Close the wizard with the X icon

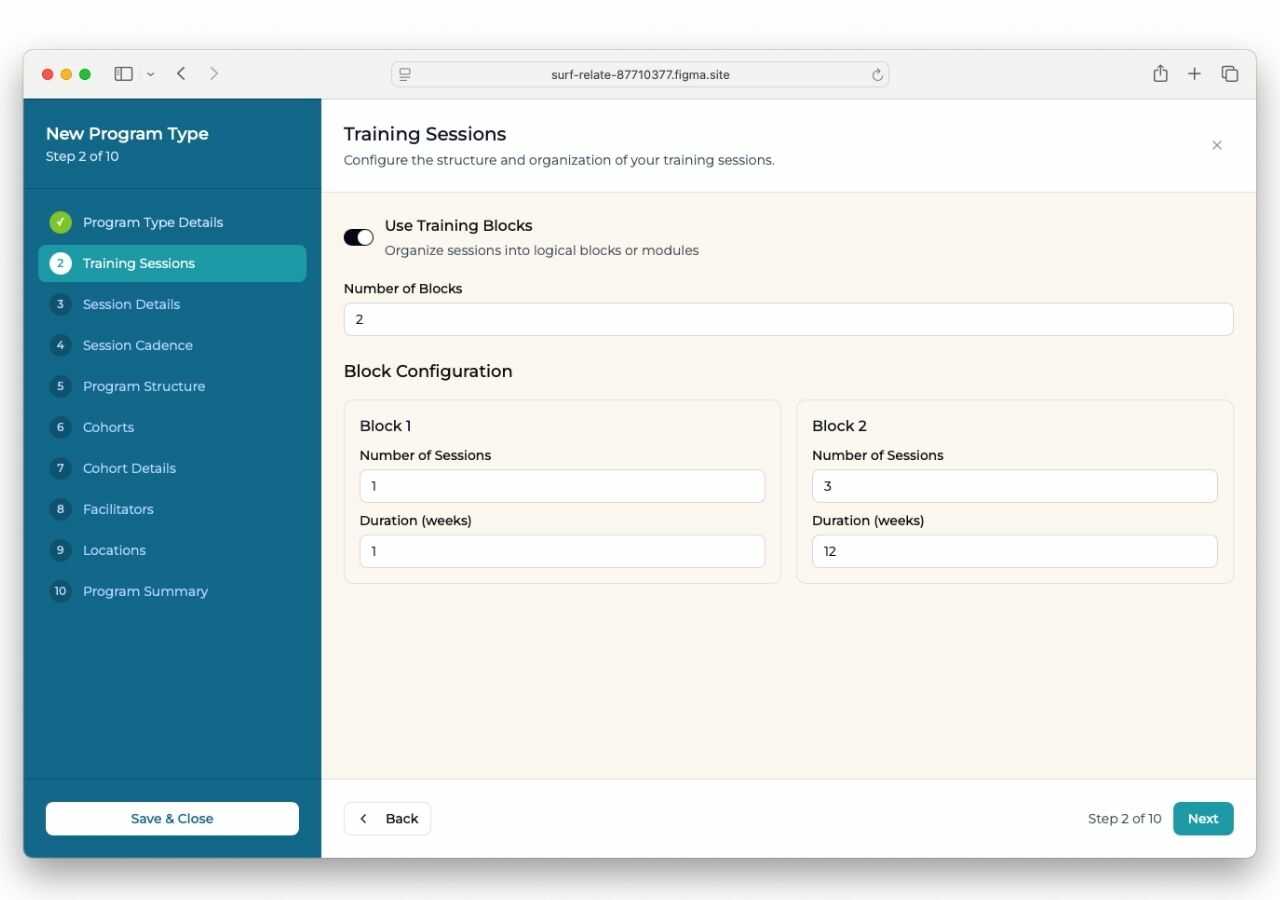point(1217,145)
